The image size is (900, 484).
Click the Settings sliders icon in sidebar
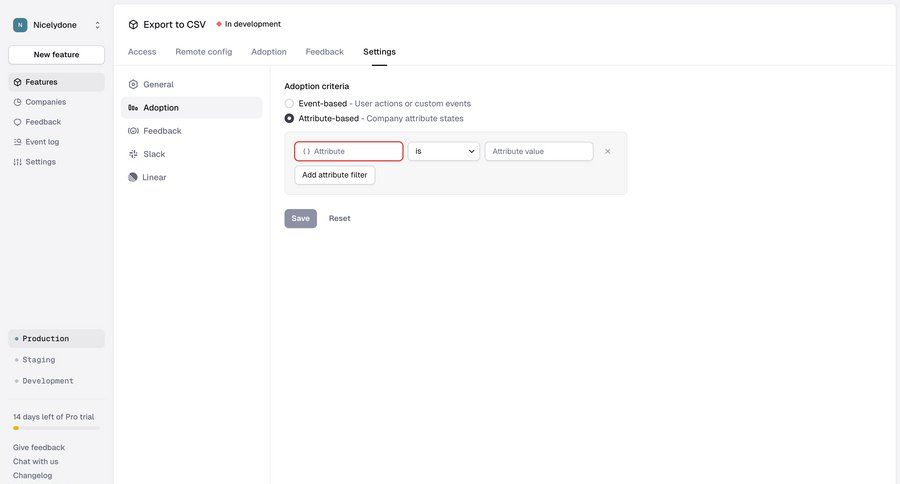tap(17, 162)
